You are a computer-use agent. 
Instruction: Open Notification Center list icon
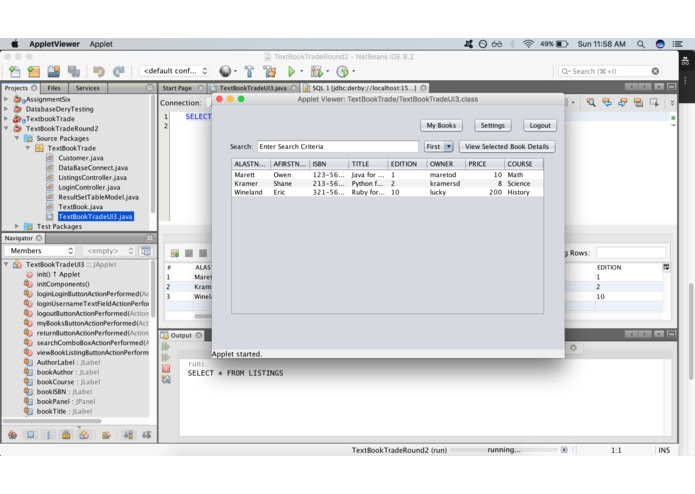(677, 44)
